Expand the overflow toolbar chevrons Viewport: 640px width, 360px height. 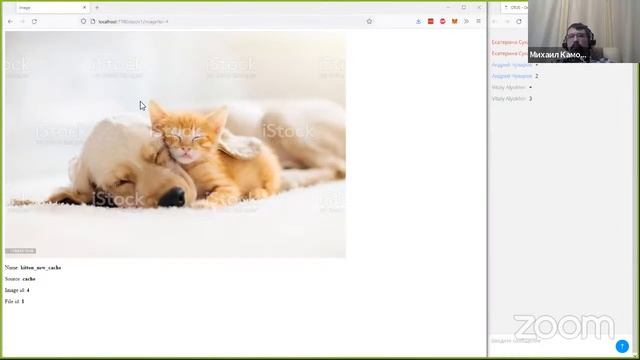coord(466,21)
